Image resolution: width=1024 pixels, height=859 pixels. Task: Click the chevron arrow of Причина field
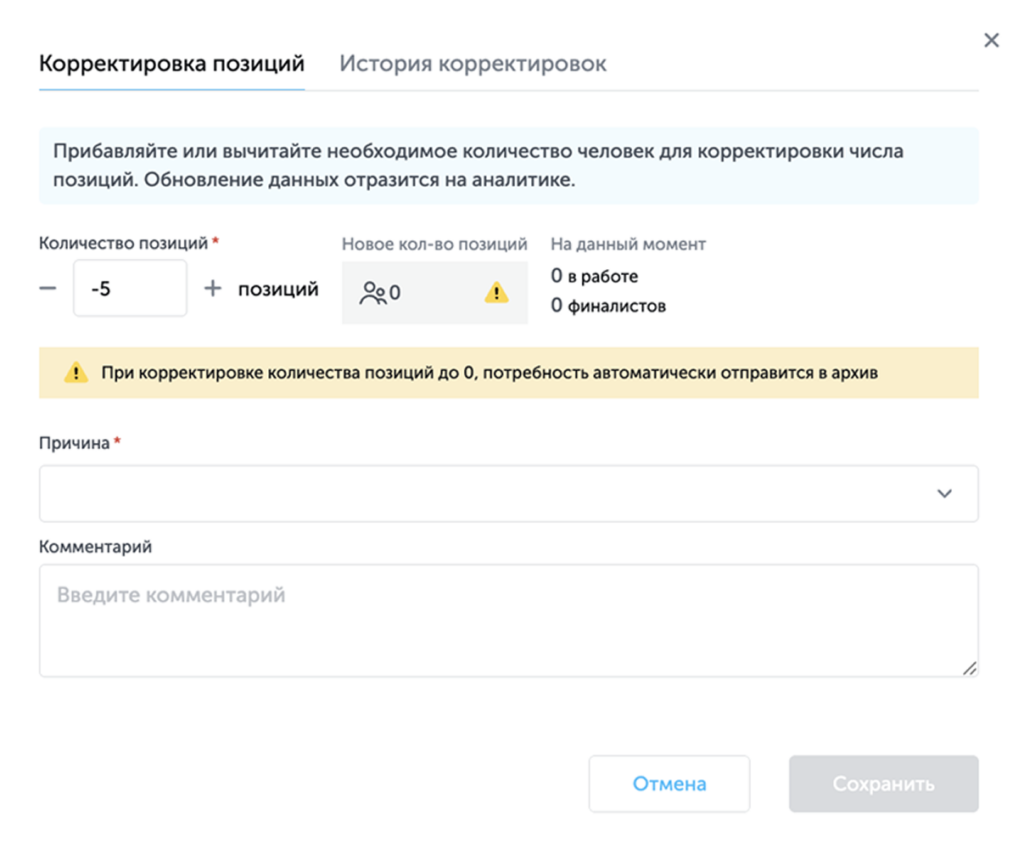click(x=944, y=494)
